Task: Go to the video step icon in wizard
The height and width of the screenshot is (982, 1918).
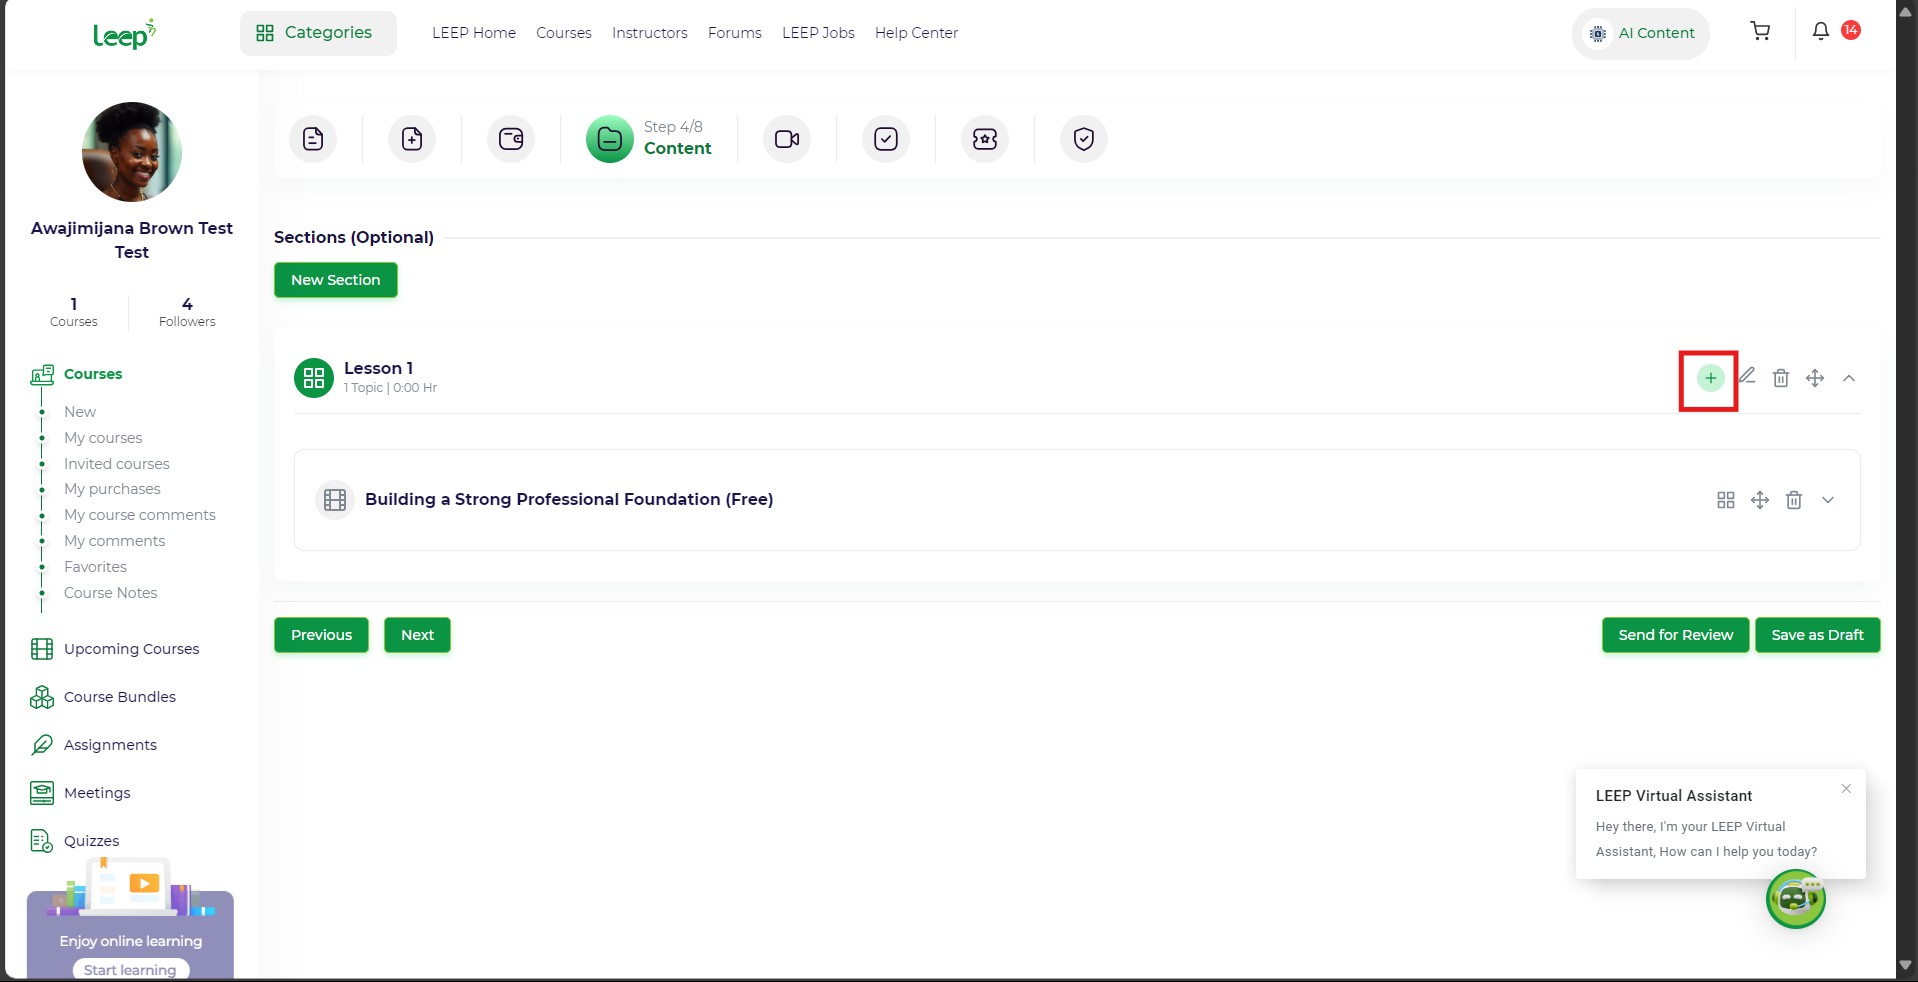Action: tap(787, 139)
